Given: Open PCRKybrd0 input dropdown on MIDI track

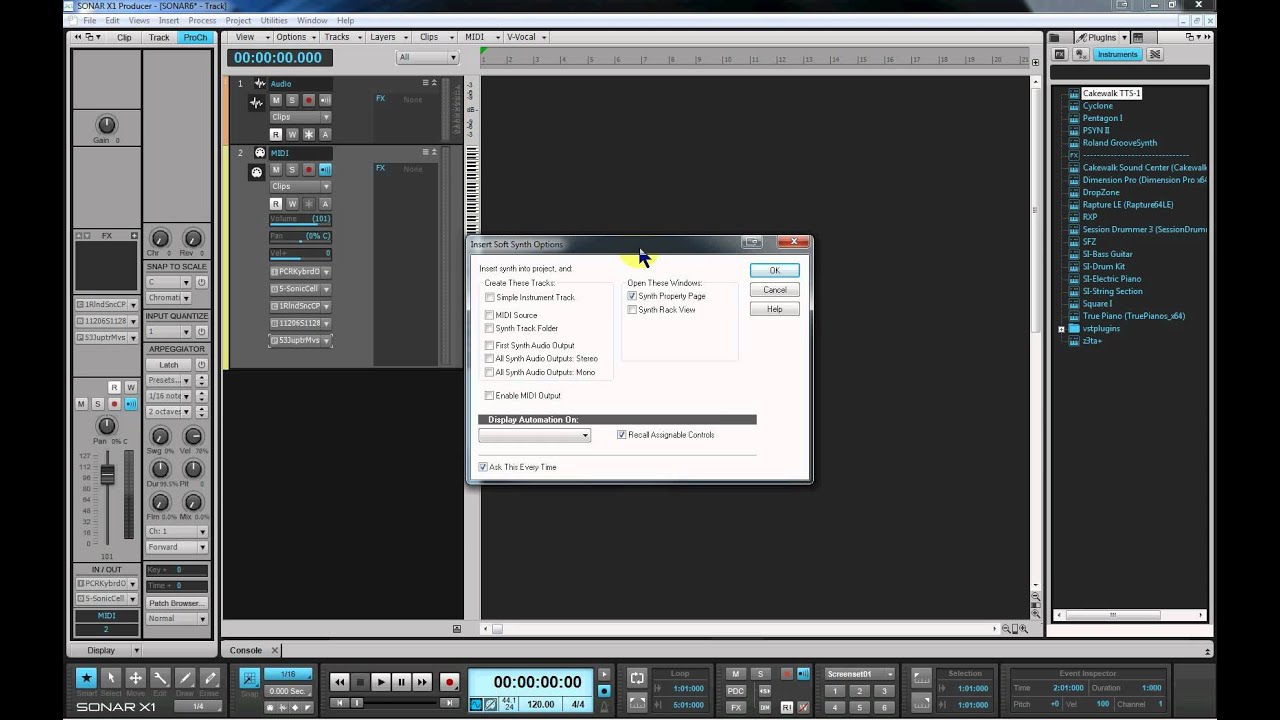Looking at the screenshot, I should coord(300,271).
